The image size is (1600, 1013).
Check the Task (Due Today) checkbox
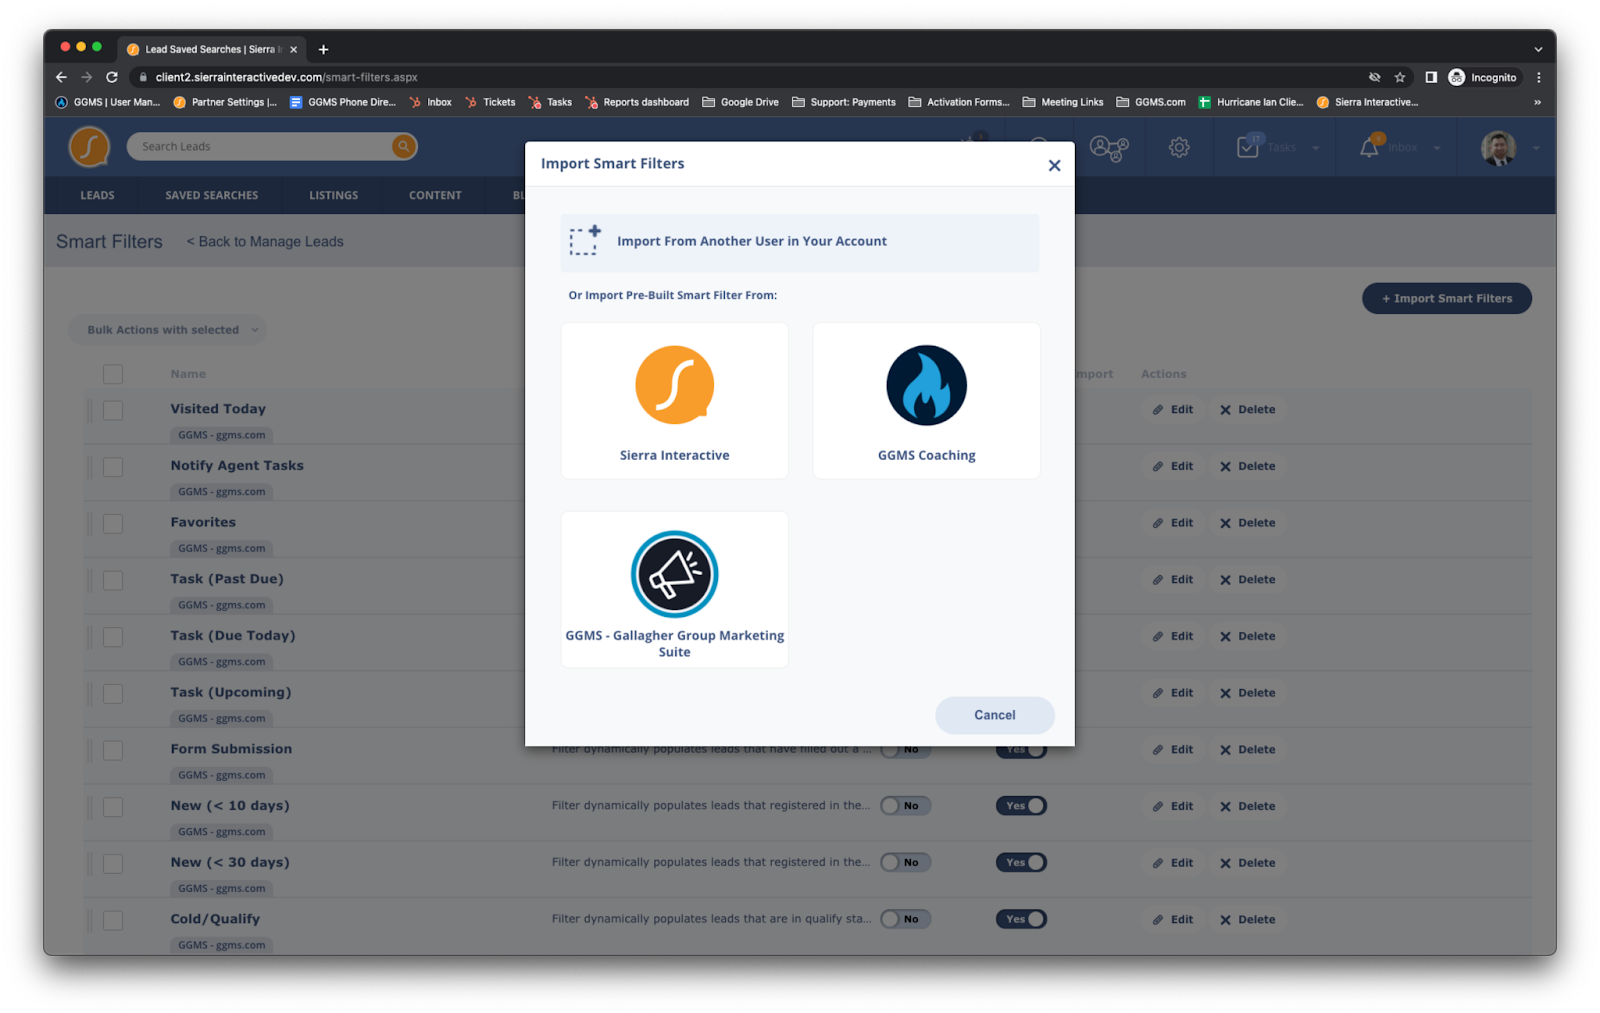coord(113,637)
